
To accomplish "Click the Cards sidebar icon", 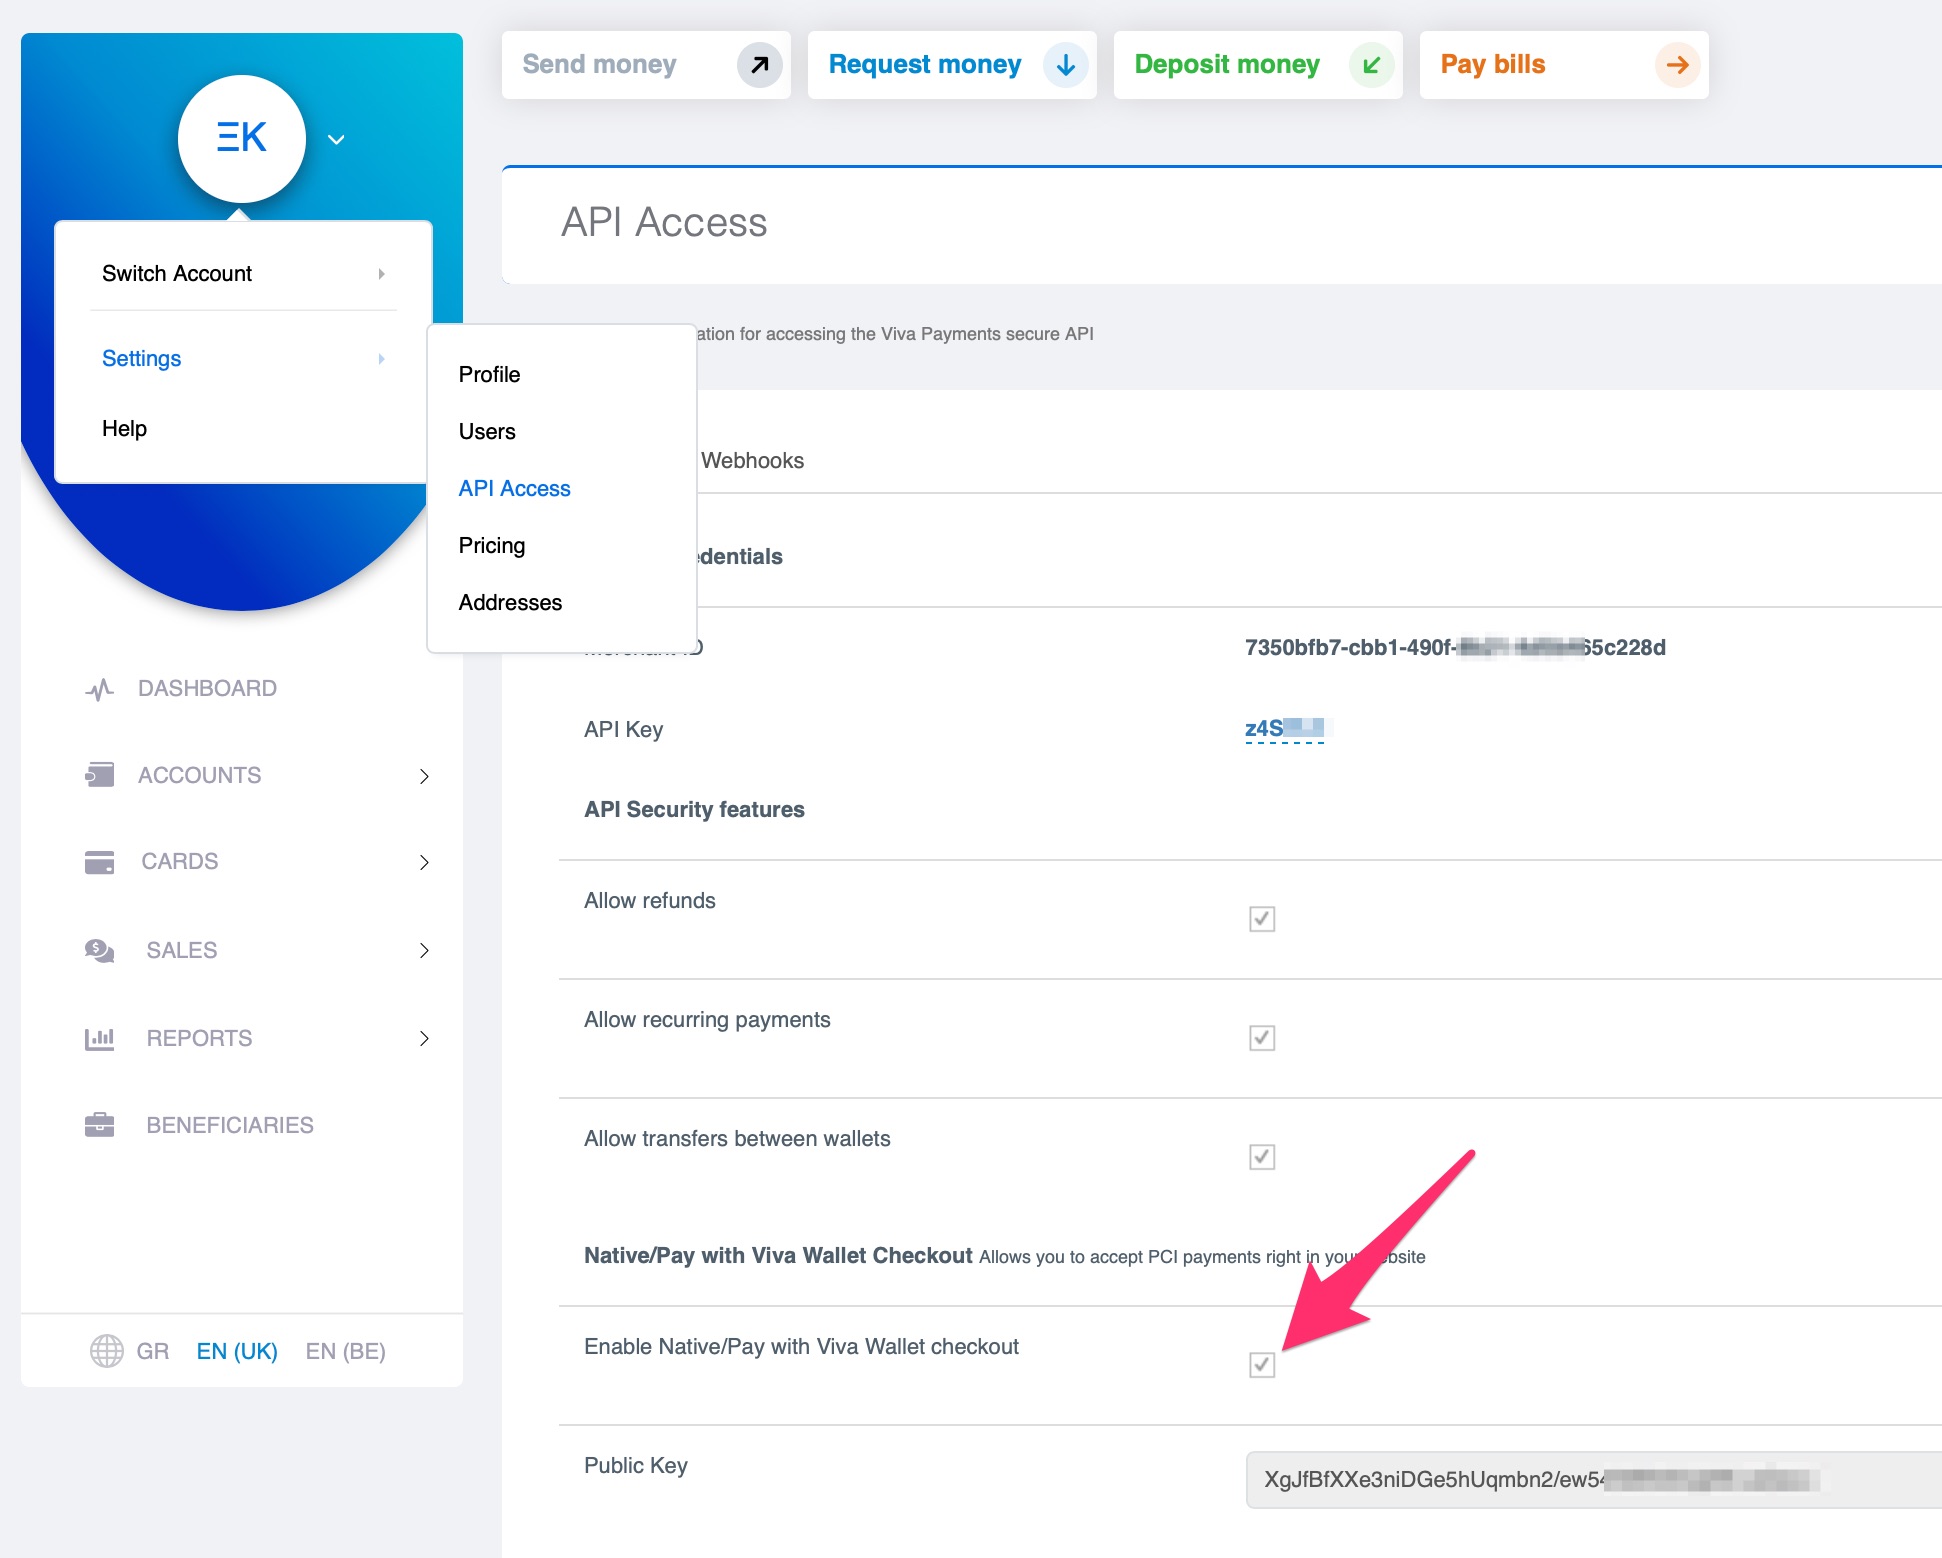I will point(98,861).
